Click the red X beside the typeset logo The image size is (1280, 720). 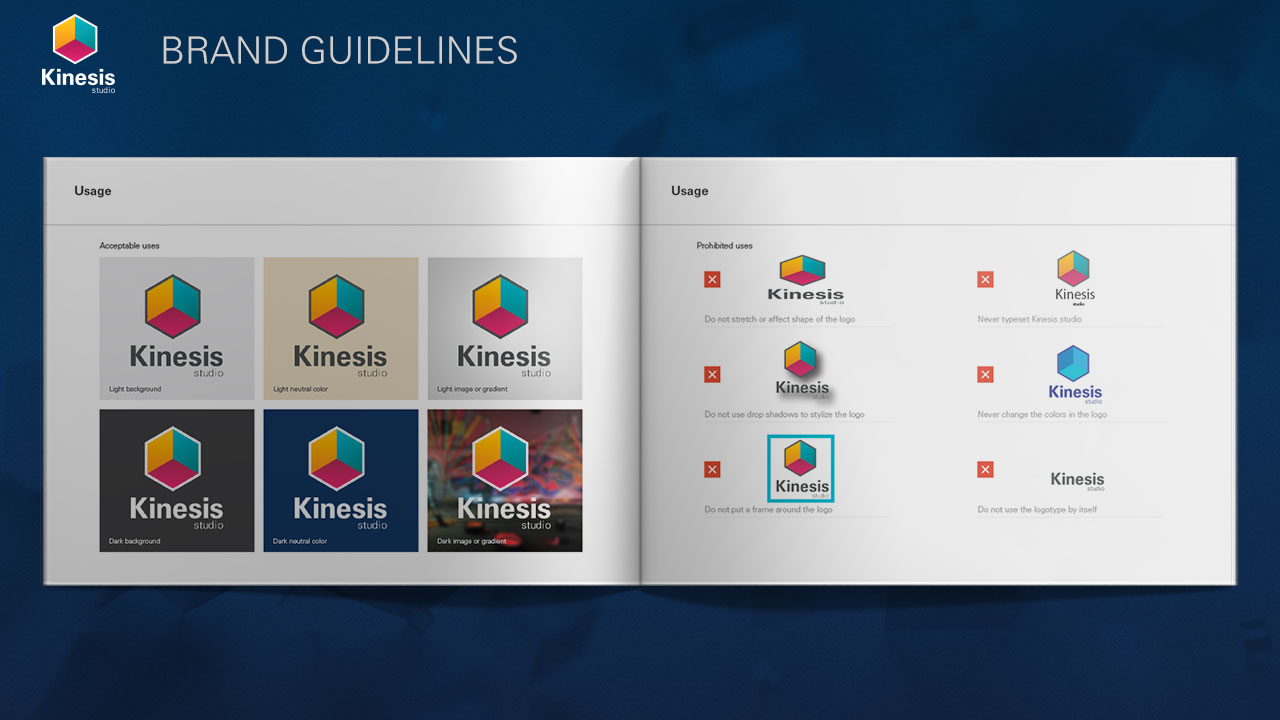pos(985,279)
